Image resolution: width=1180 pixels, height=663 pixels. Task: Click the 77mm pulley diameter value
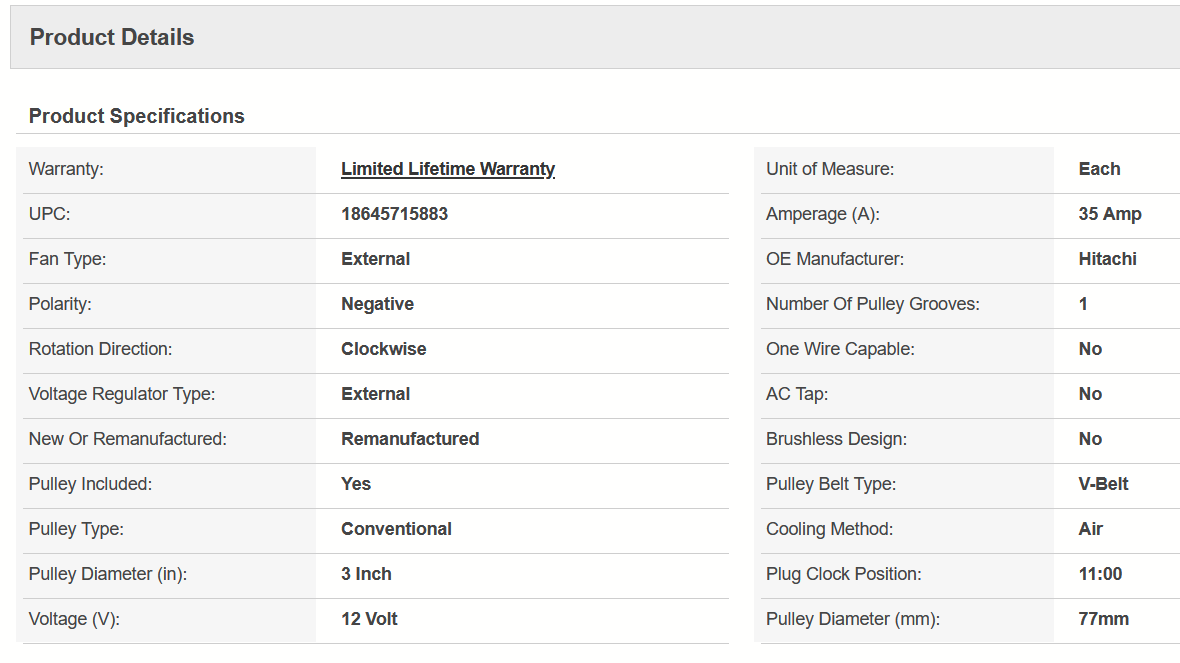pos(1103,619)
